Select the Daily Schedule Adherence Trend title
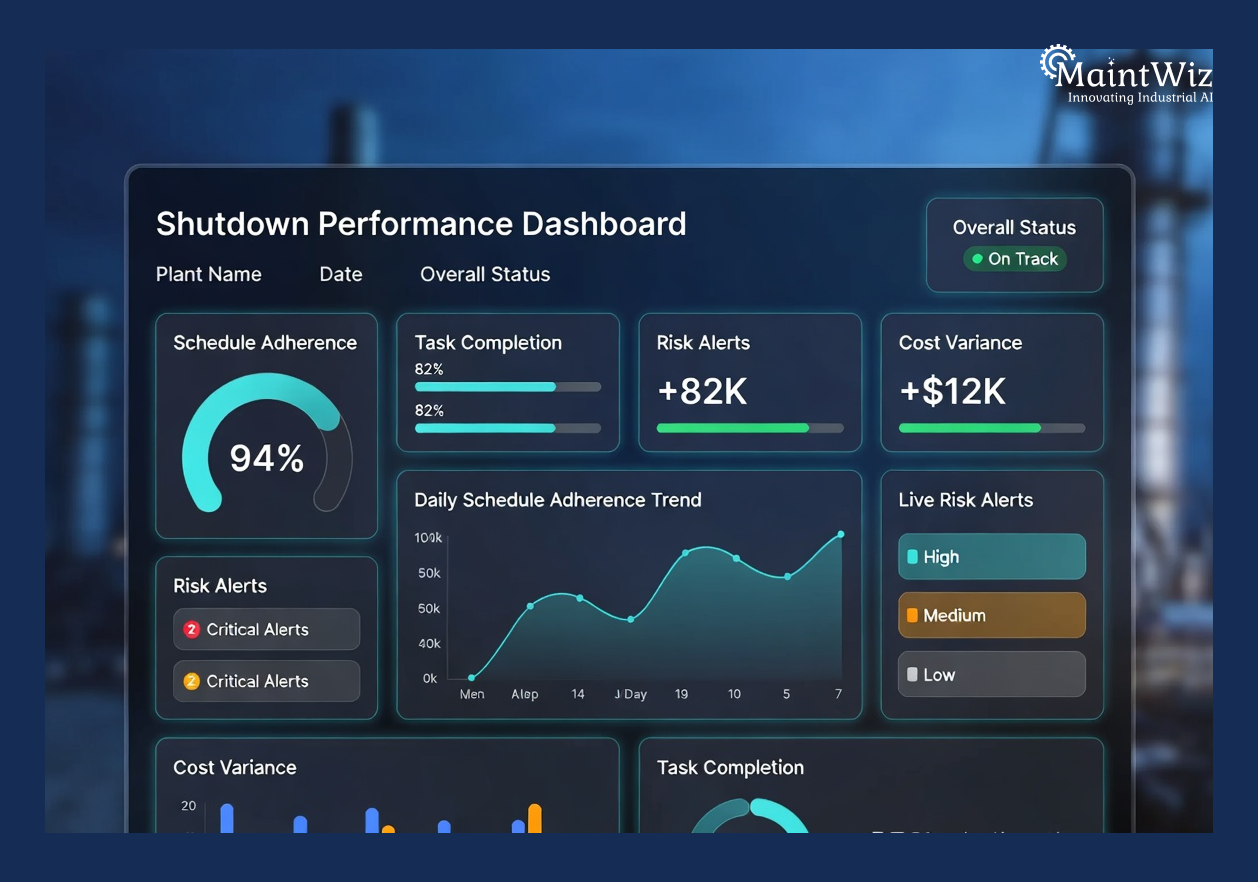Image resolution: width=1258 pixels, height=882 pixels. 559,499
